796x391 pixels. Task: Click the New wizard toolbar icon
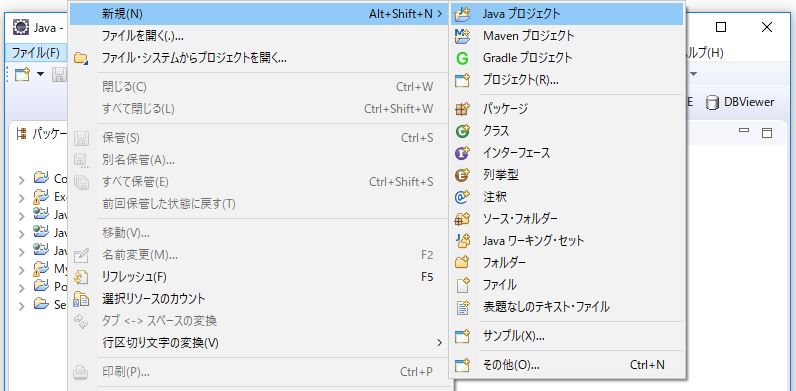pos(22,75)
